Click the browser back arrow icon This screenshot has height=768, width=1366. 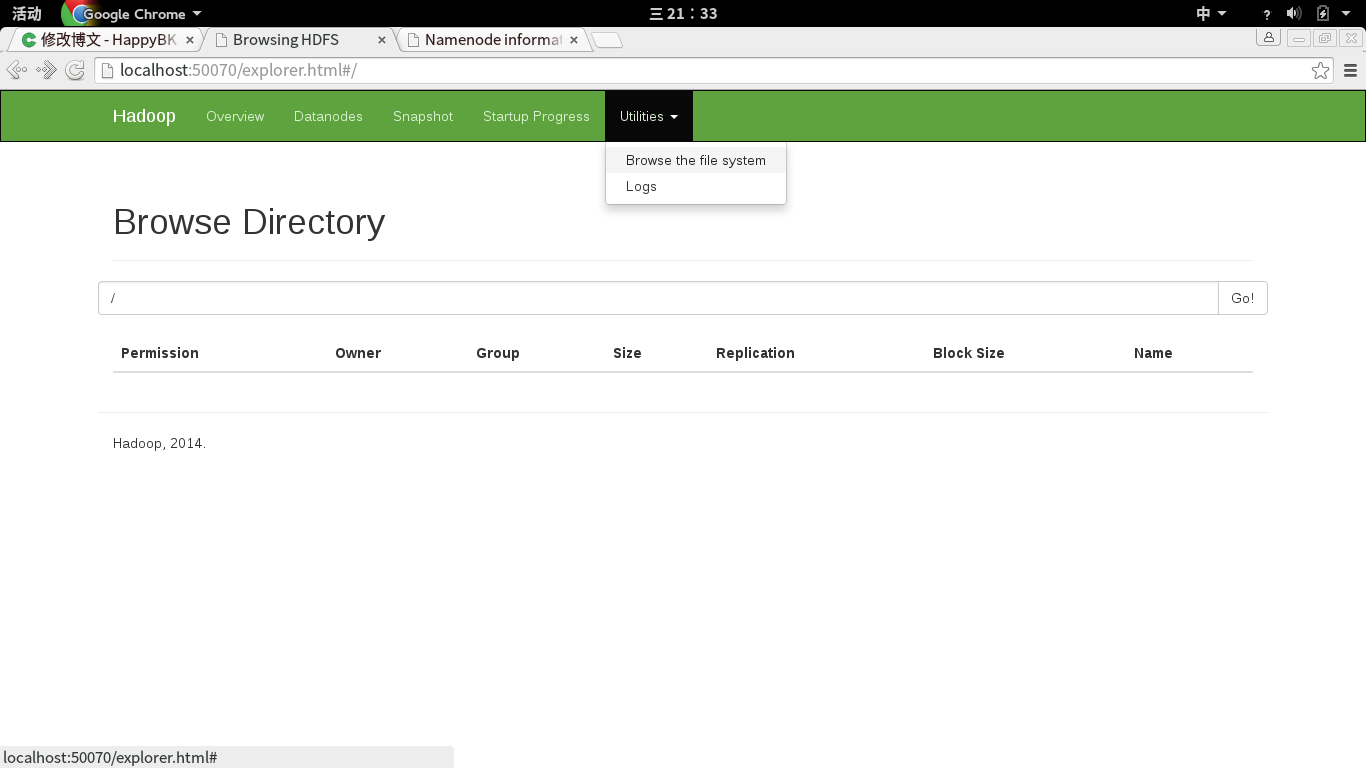(x=16, y=70)
